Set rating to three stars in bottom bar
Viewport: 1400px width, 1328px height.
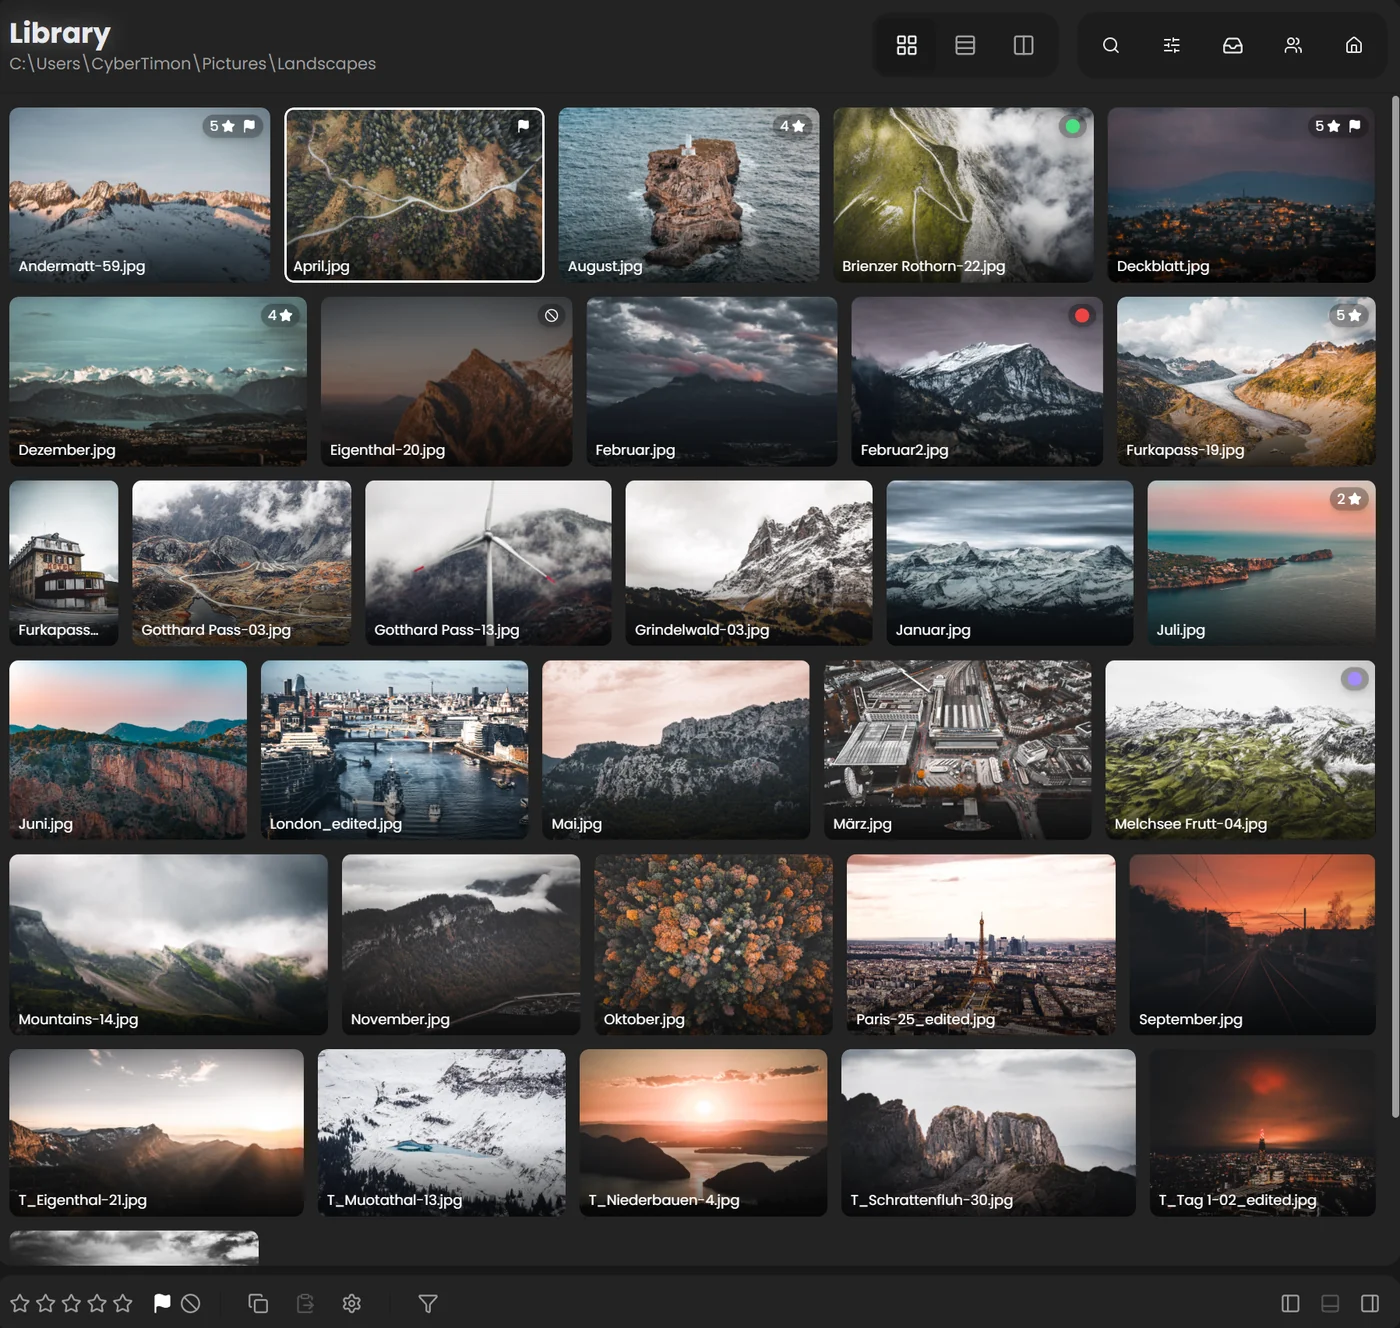point(71,1303)
